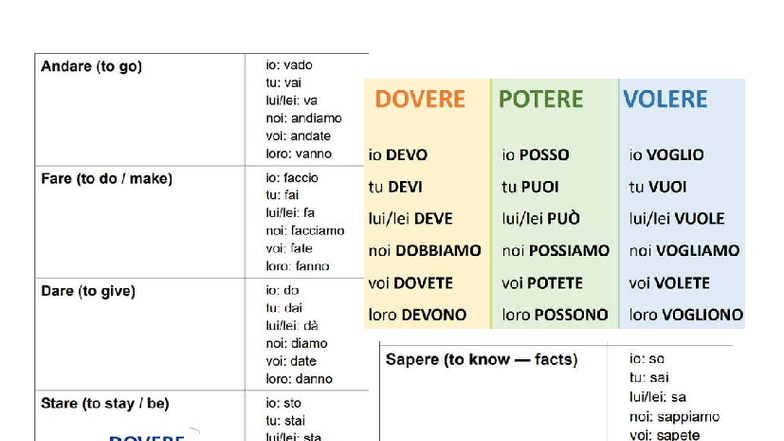The height and width of the screenshot is (441, 784).
Task: Click 'lui/lei DEVE' entry
Action: point(410,219)
